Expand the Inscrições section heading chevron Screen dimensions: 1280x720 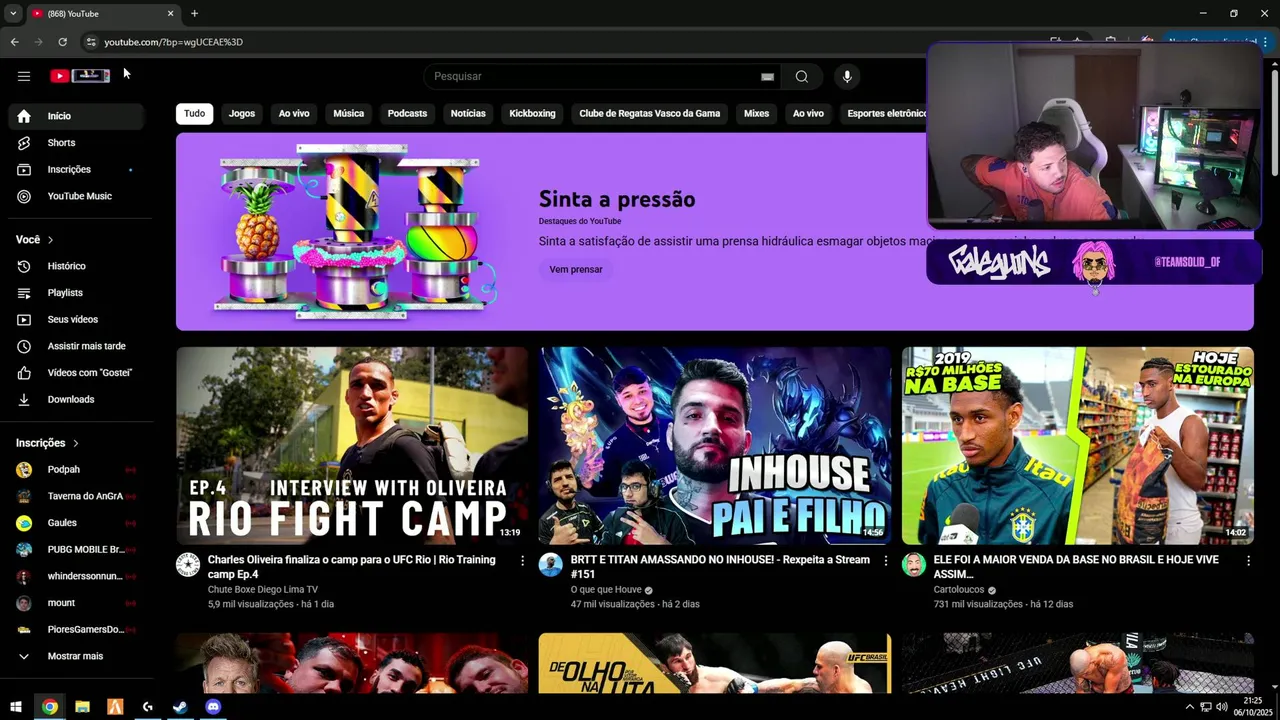point(75,443)
